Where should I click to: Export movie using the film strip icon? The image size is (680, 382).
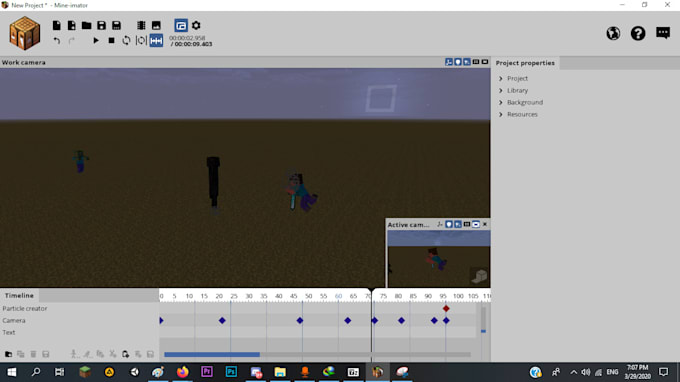[141, 26]
